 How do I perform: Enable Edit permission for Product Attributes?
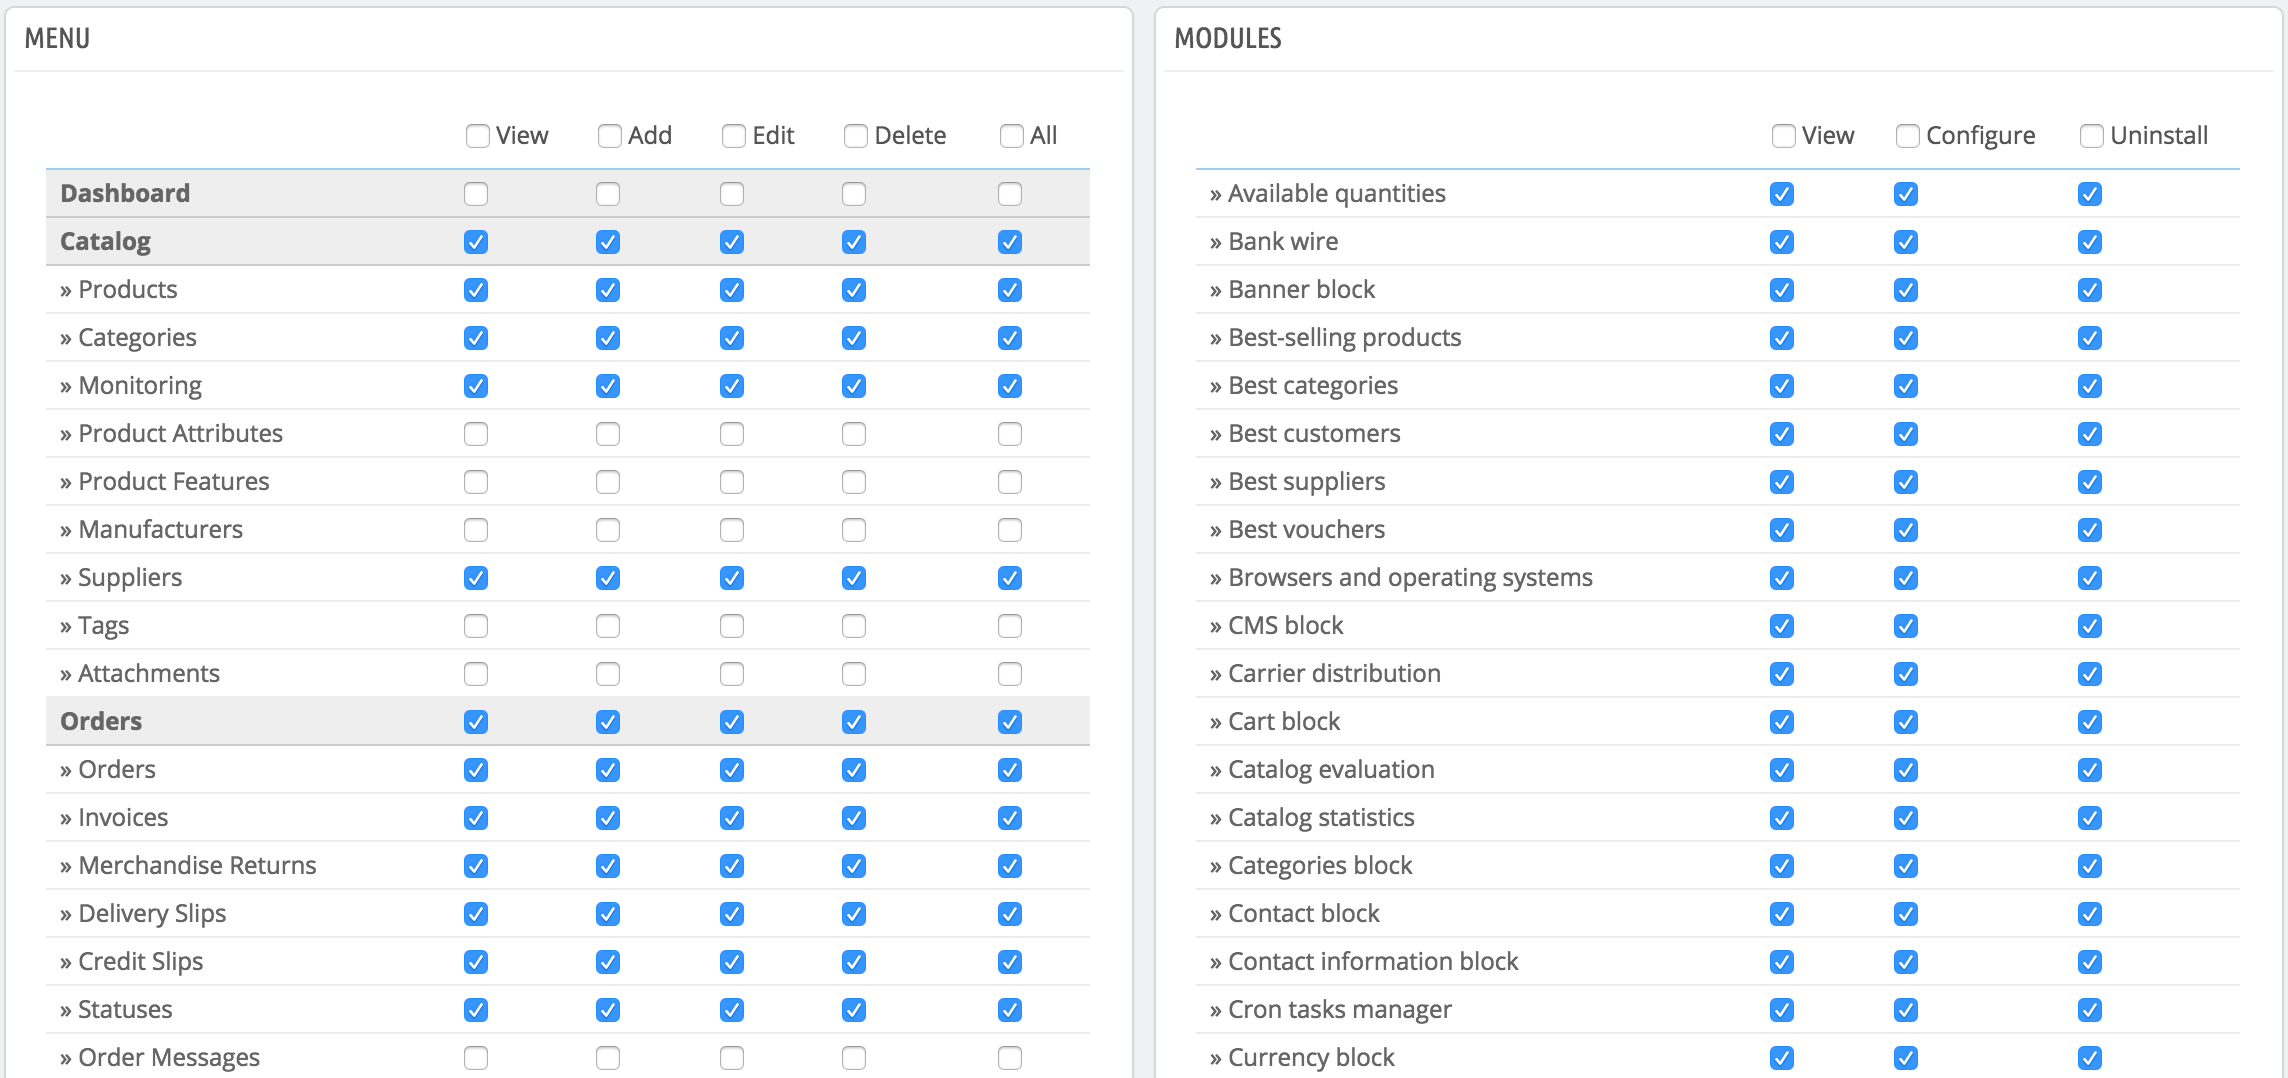[x=732, y=434]
